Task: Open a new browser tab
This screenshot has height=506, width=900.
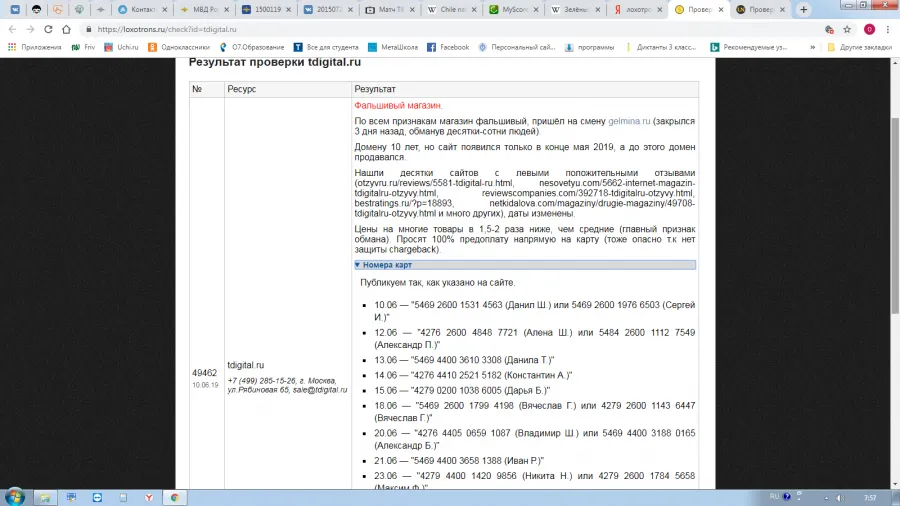Action: tap(804, 9)
